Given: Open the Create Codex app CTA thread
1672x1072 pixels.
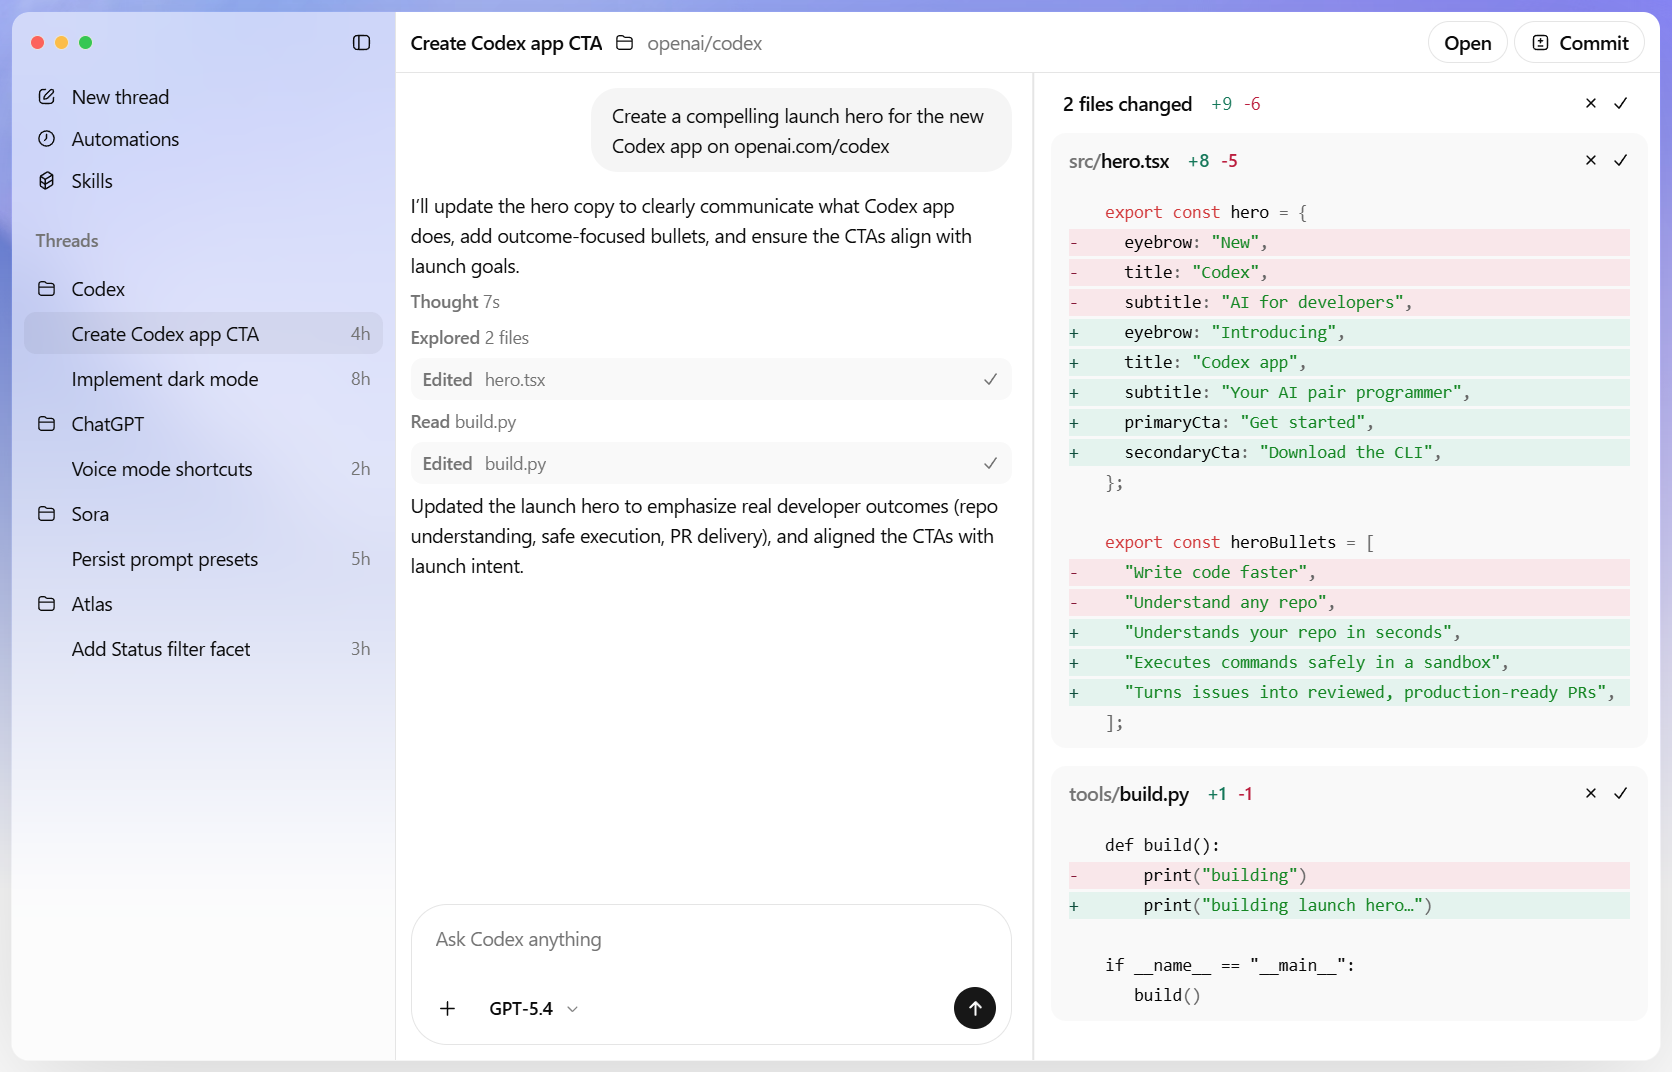Looking at the screenshot, I should point(203,334).
